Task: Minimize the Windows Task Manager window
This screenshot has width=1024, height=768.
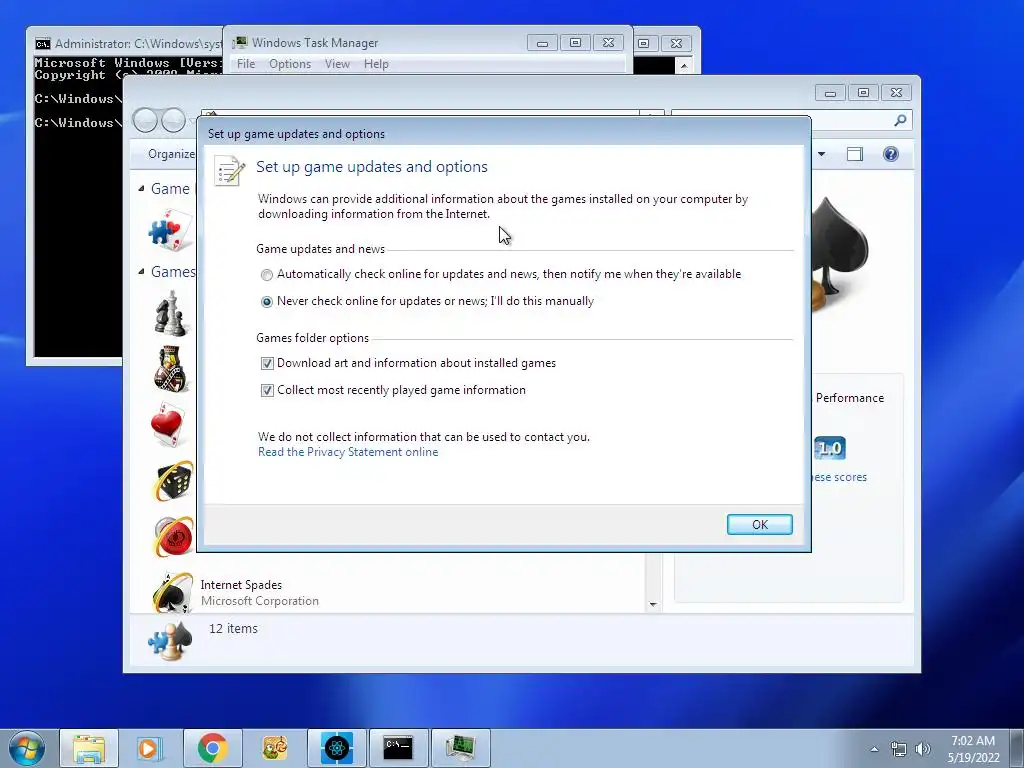Action: pyautogui.click(x=542, y=43)
